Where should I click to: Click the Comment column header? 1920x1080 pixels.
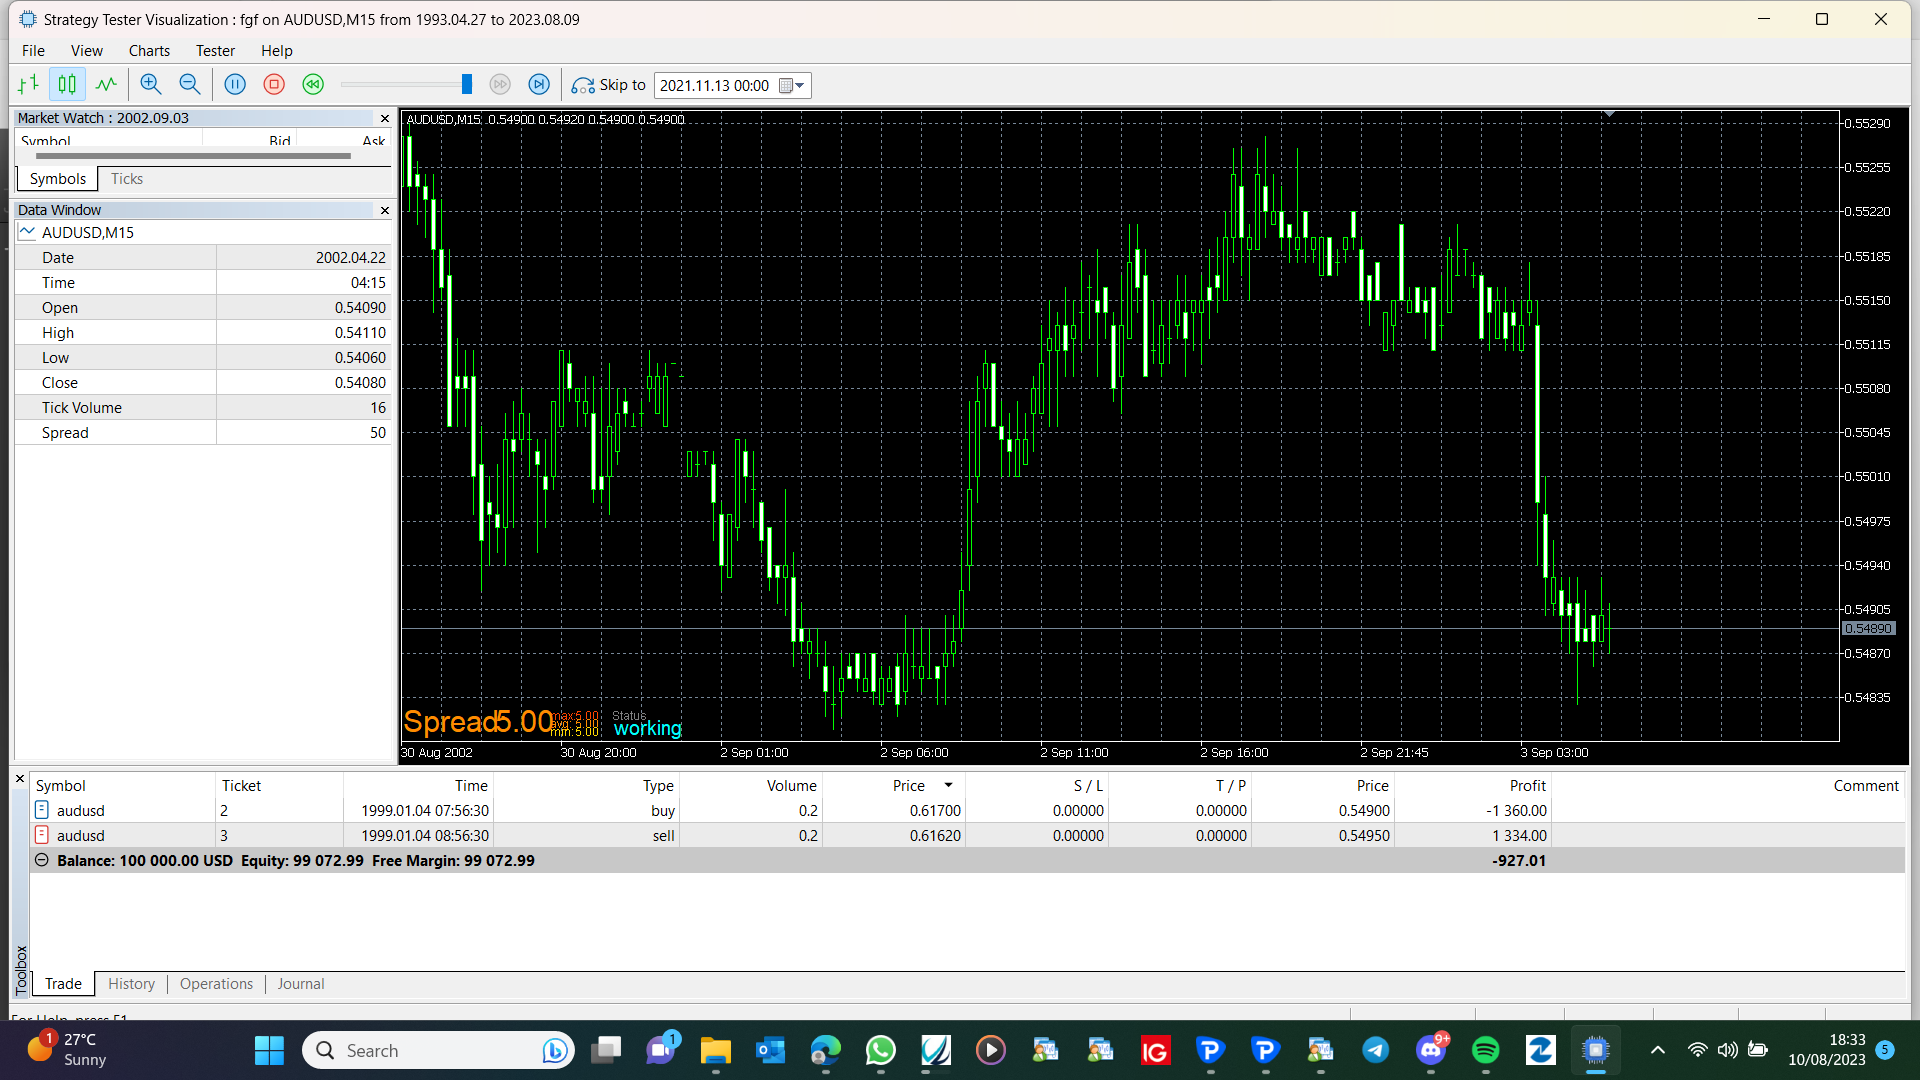tap(1728, 786)
